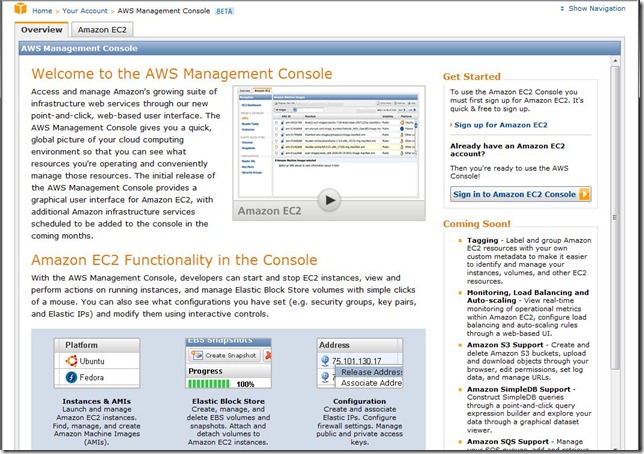Click the vertical scrollbar thumb
644x454 pixels.
click(x=615, y=218)
